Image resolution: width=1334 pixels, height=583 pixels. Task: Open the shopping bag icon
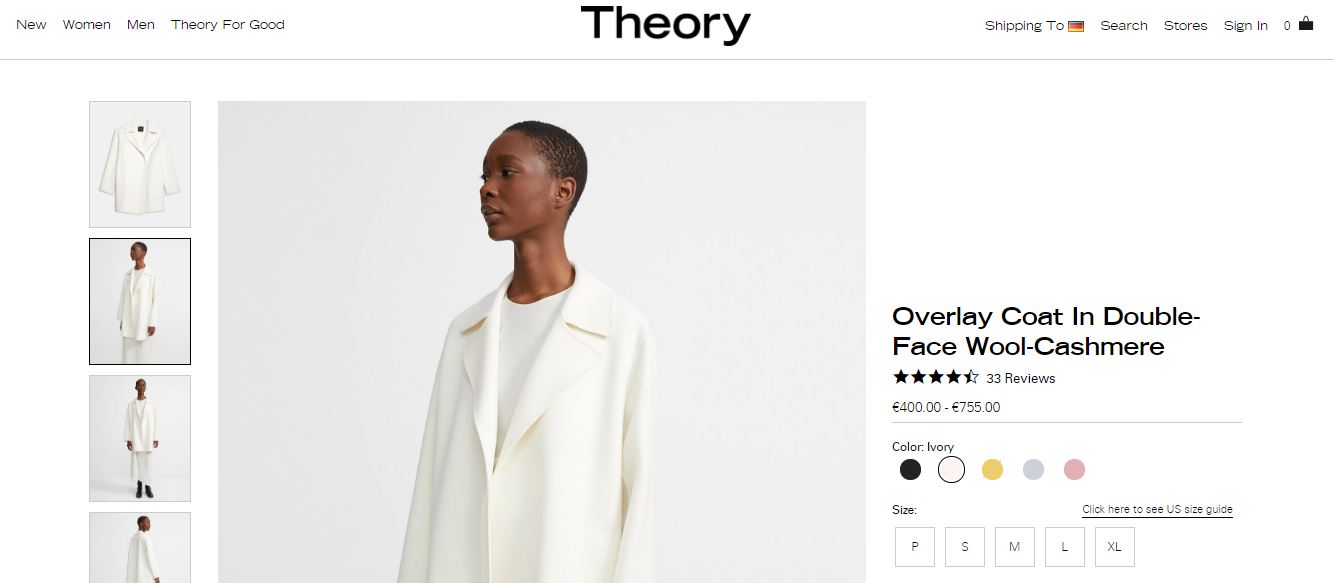(x=1305, y=24)
